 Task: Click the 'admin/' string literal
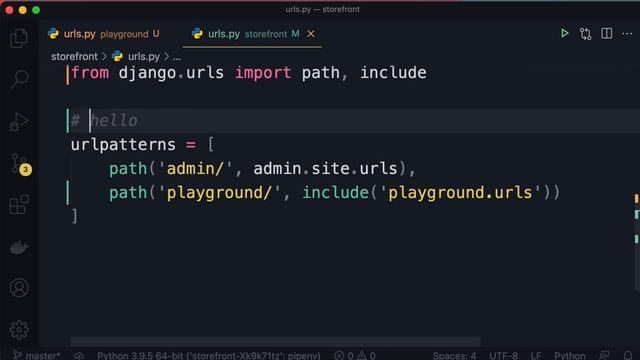click(x=195, y=169)
